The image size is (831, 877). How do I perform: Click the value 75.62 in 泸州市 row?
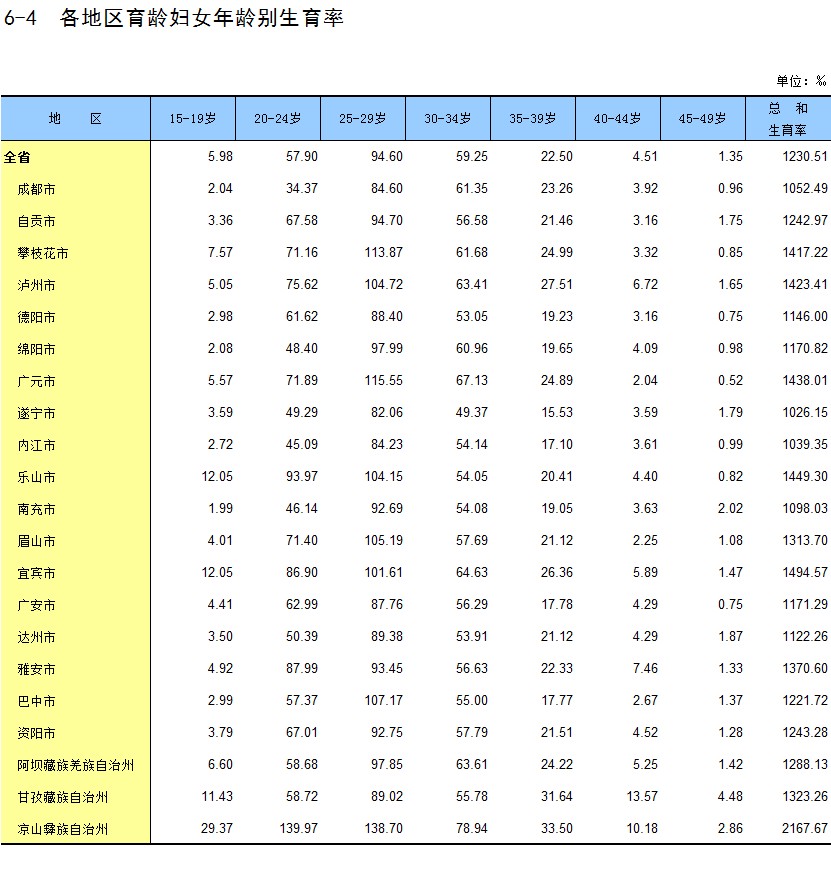point(302,284)
